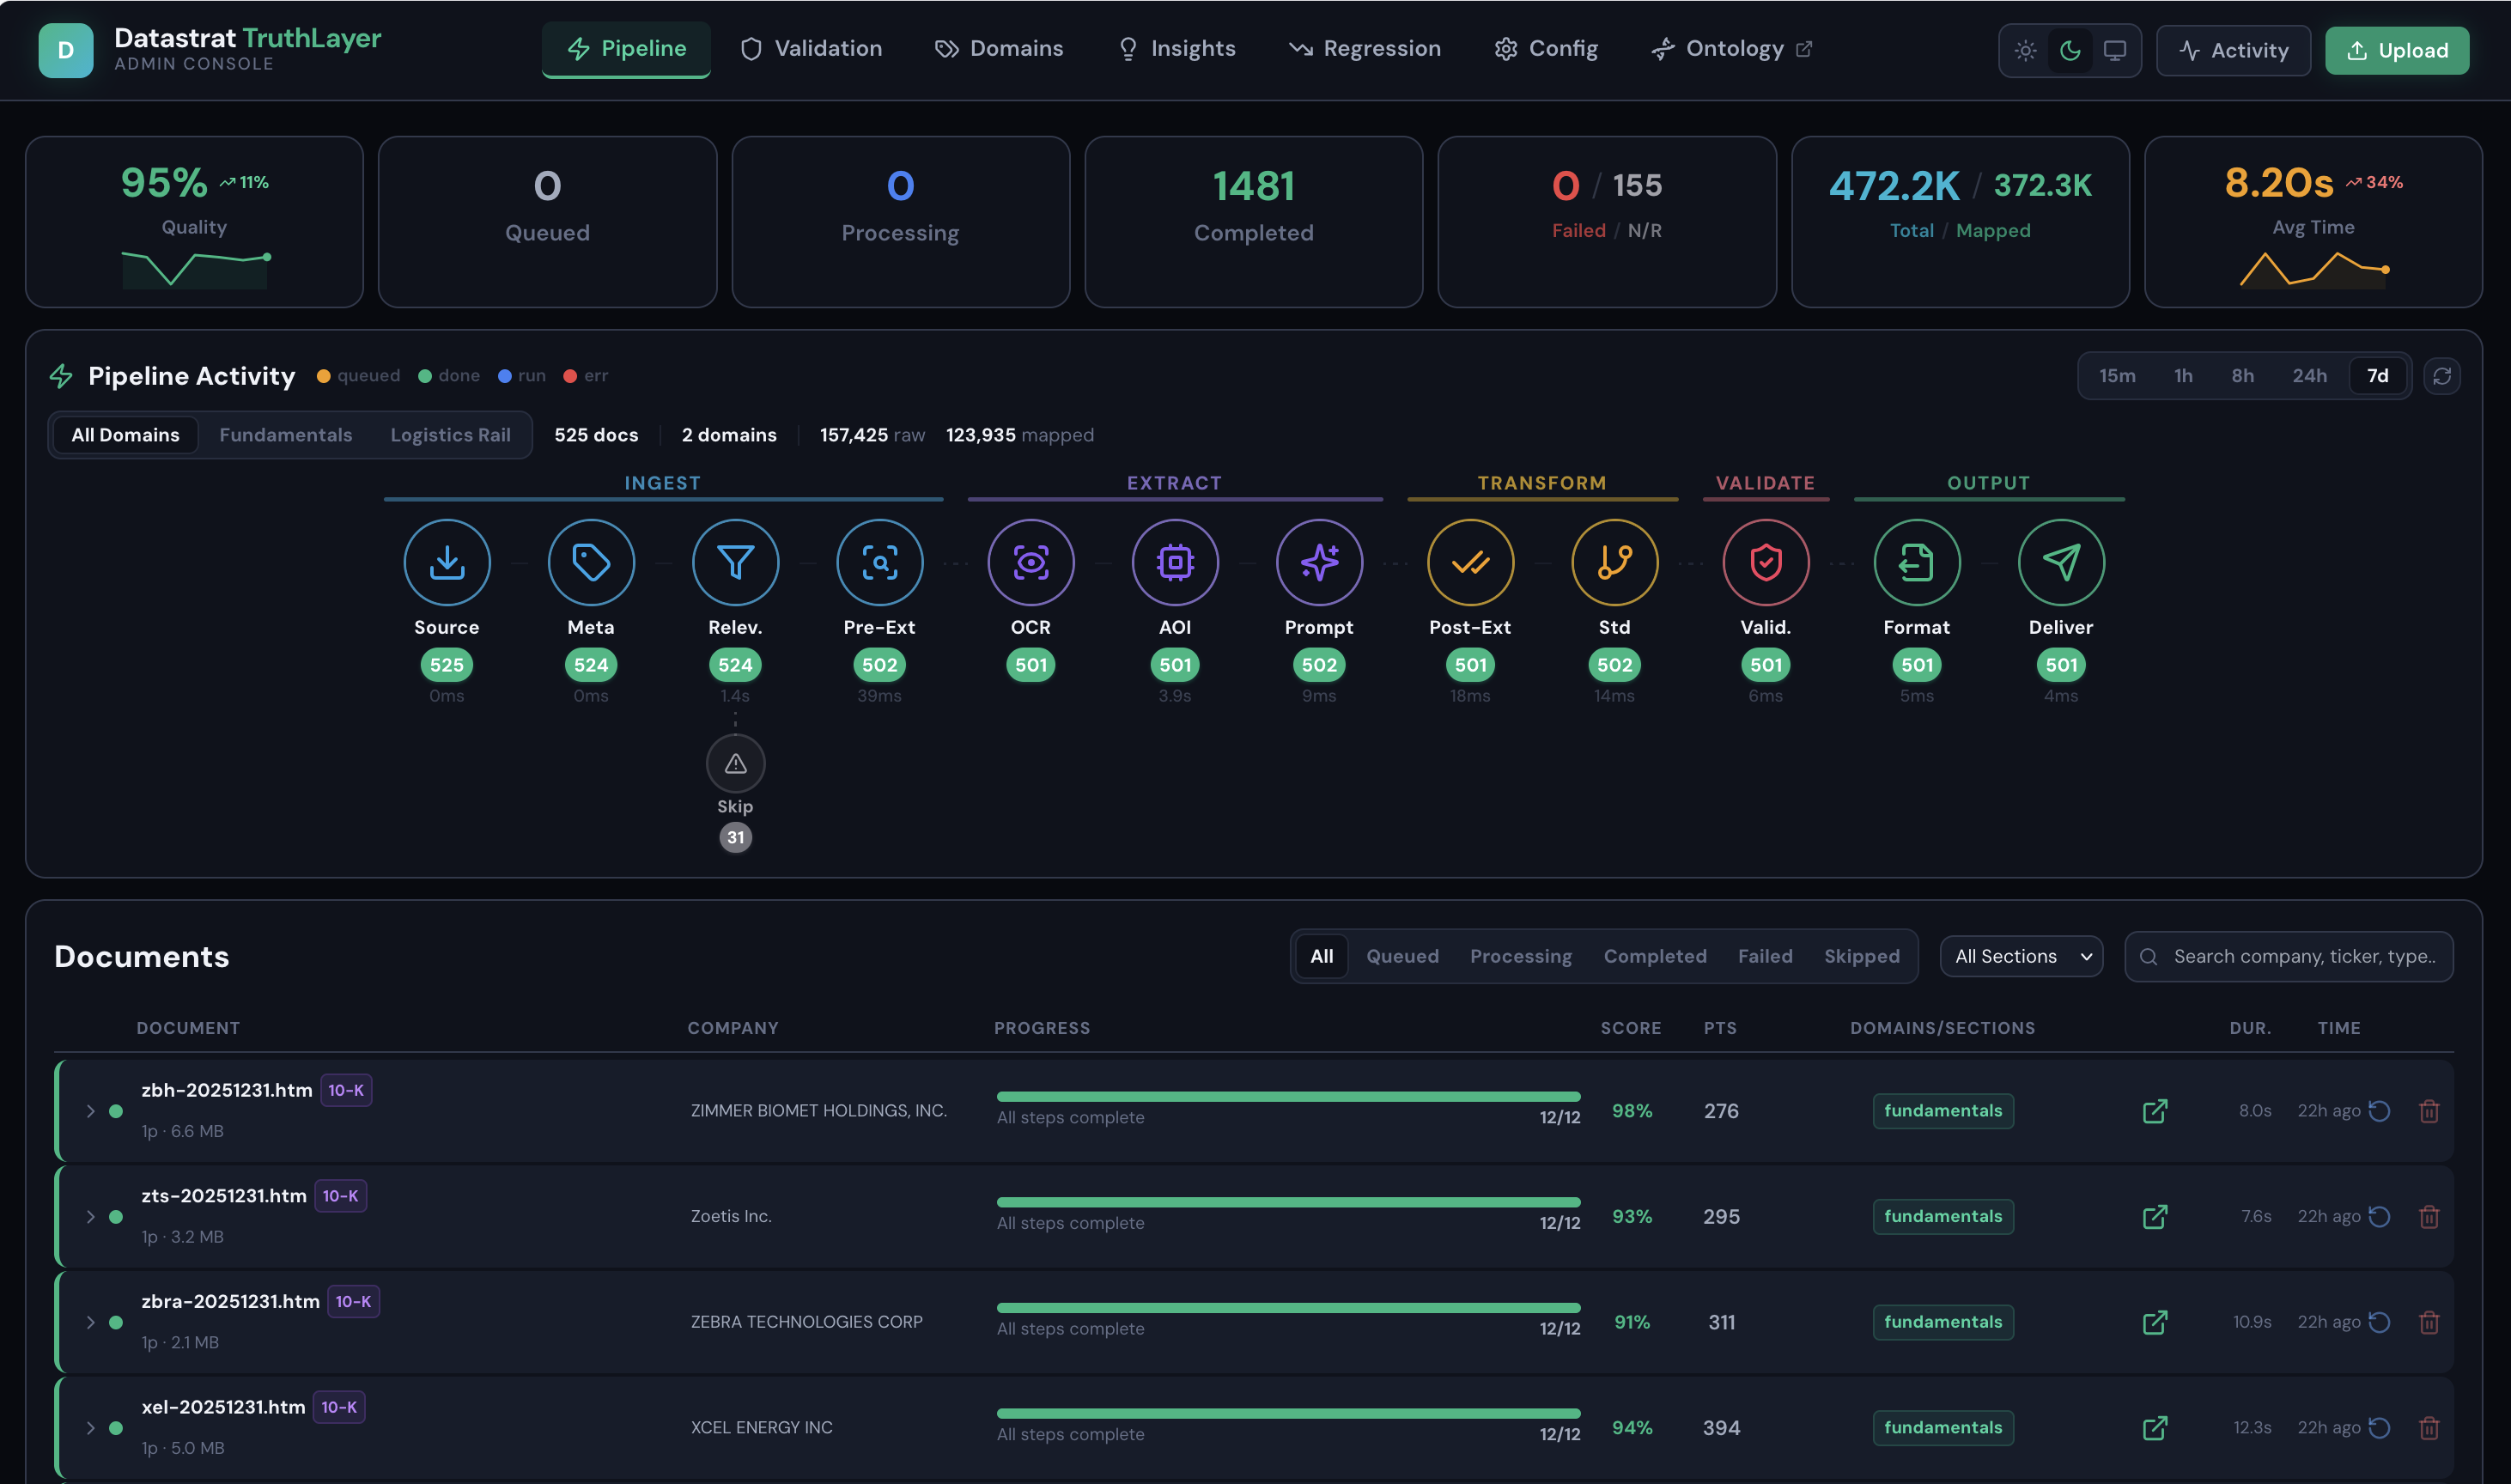Open the Skip warning node
2511x1484 pixels.
pos(735,764)
